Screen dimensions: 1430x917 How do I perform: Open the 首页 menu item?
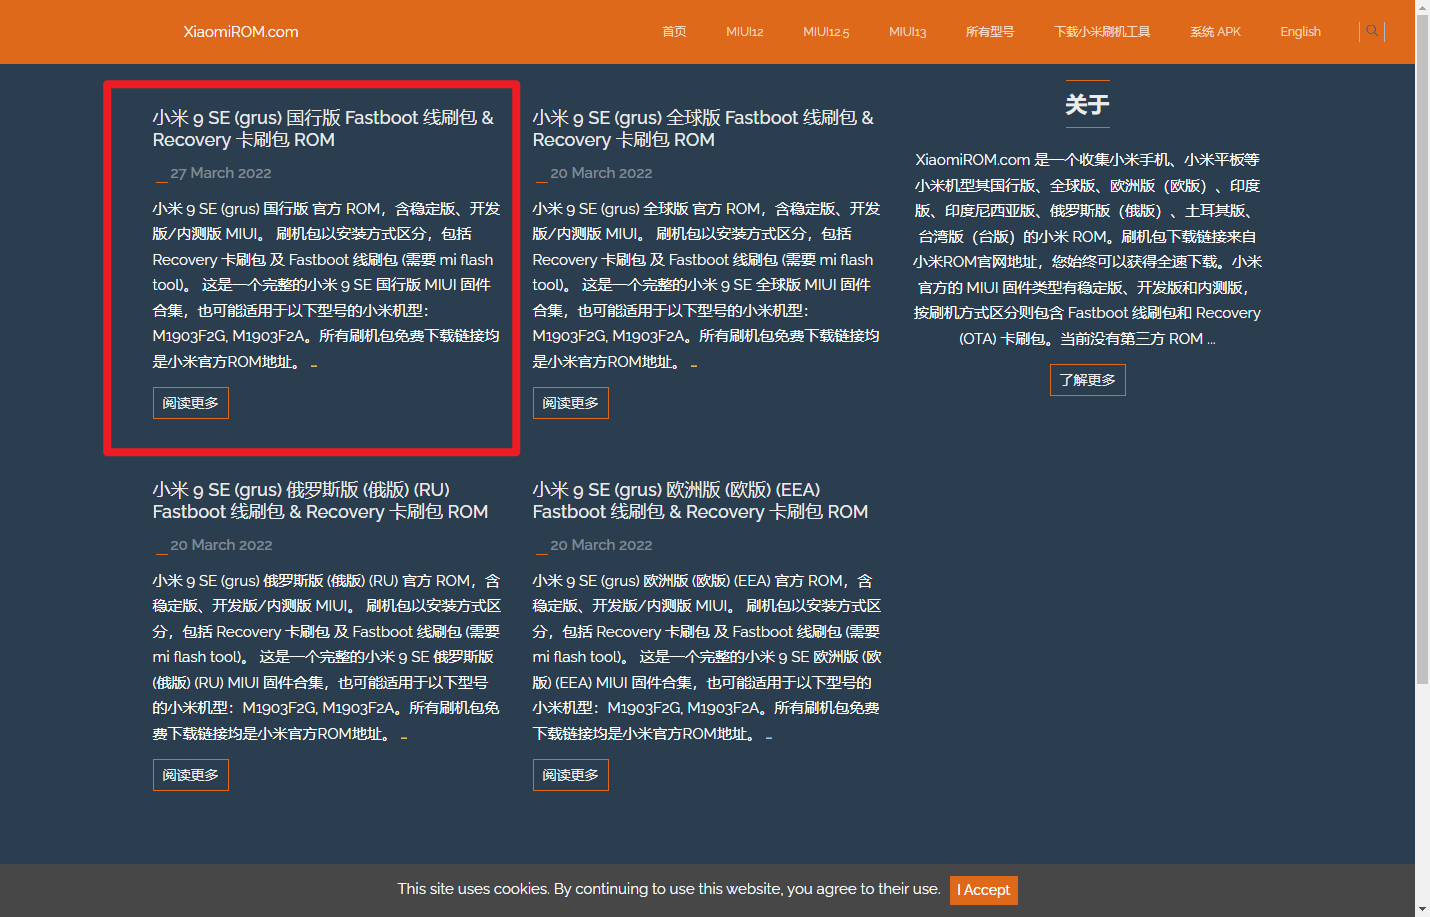(x=674, y=32)
